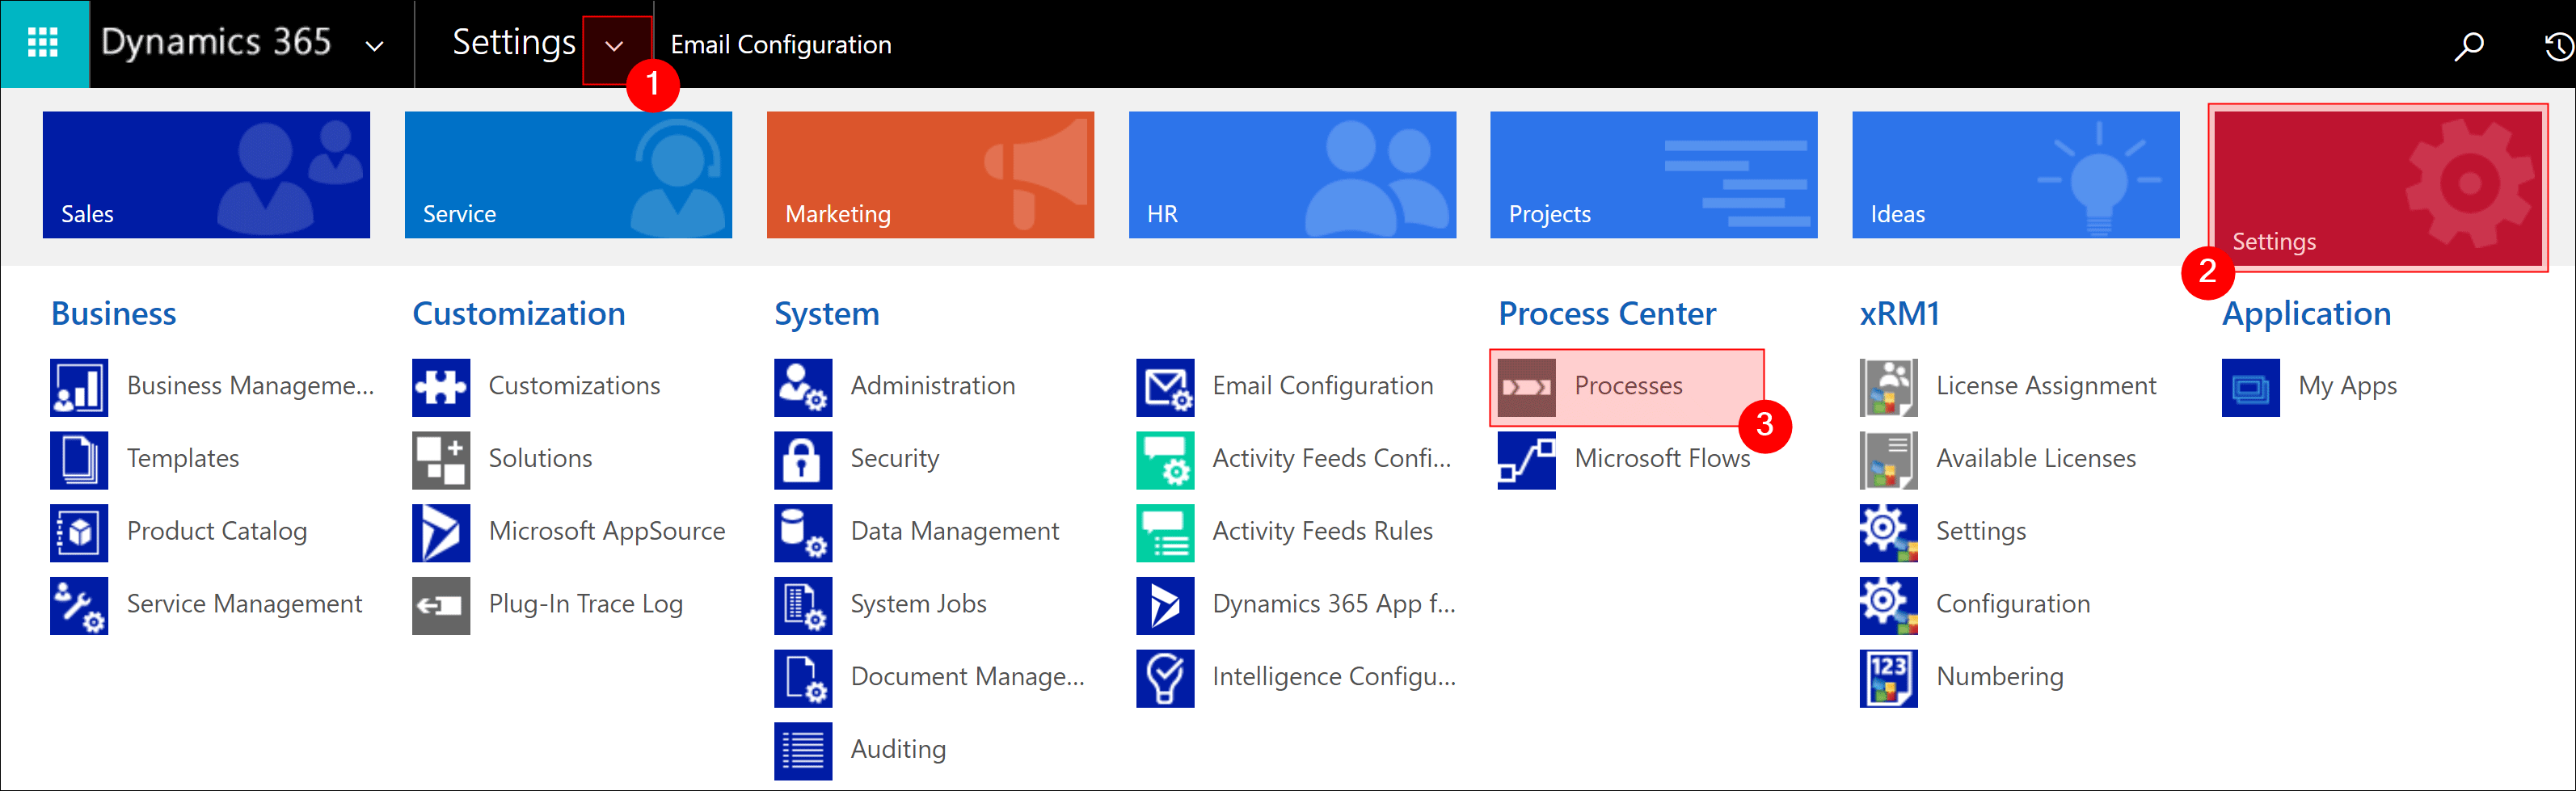Open License Assignment link
This screenshot has height=791, width=2576.
(x=2046, y=386)
